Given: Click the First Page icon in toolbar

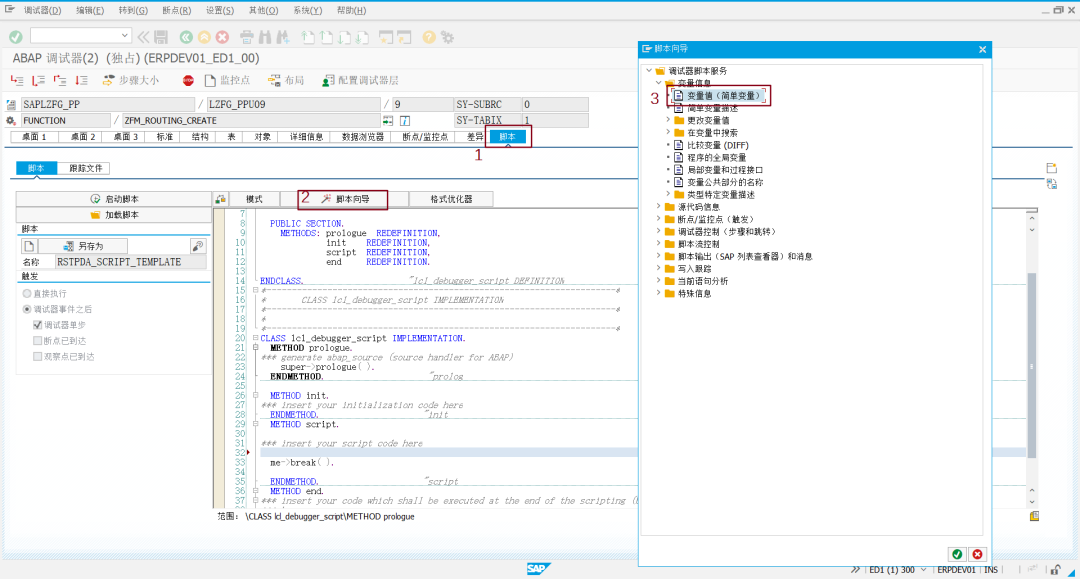Looking at the screenshot, I should 308,37.
